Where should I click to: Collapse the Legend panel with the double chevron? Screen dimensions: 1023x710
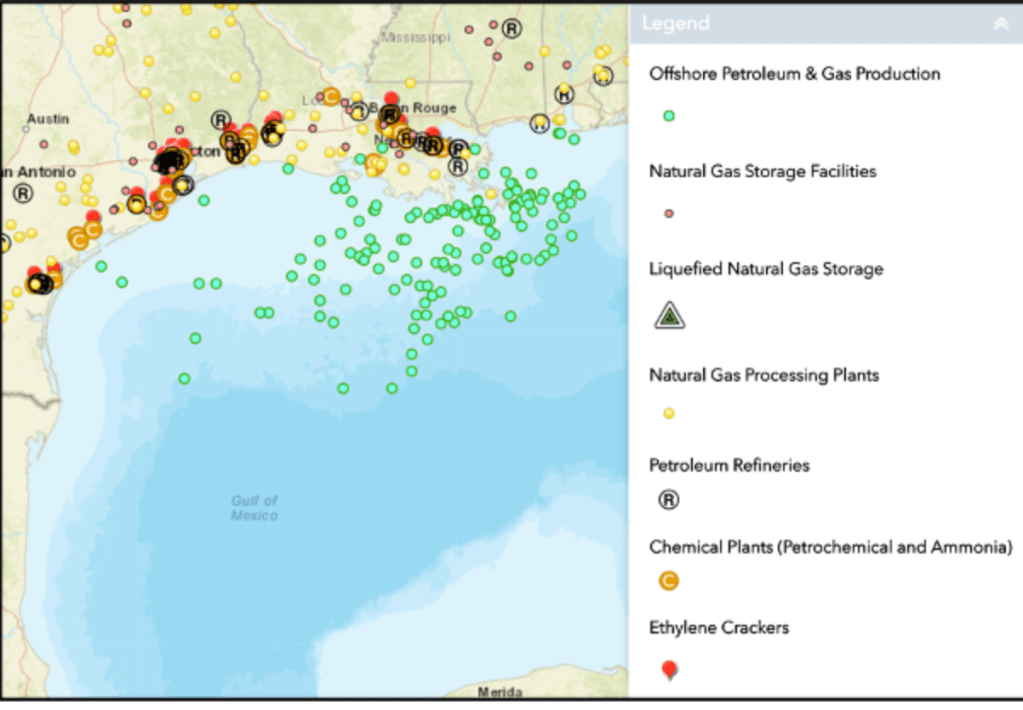(1000, 24)
